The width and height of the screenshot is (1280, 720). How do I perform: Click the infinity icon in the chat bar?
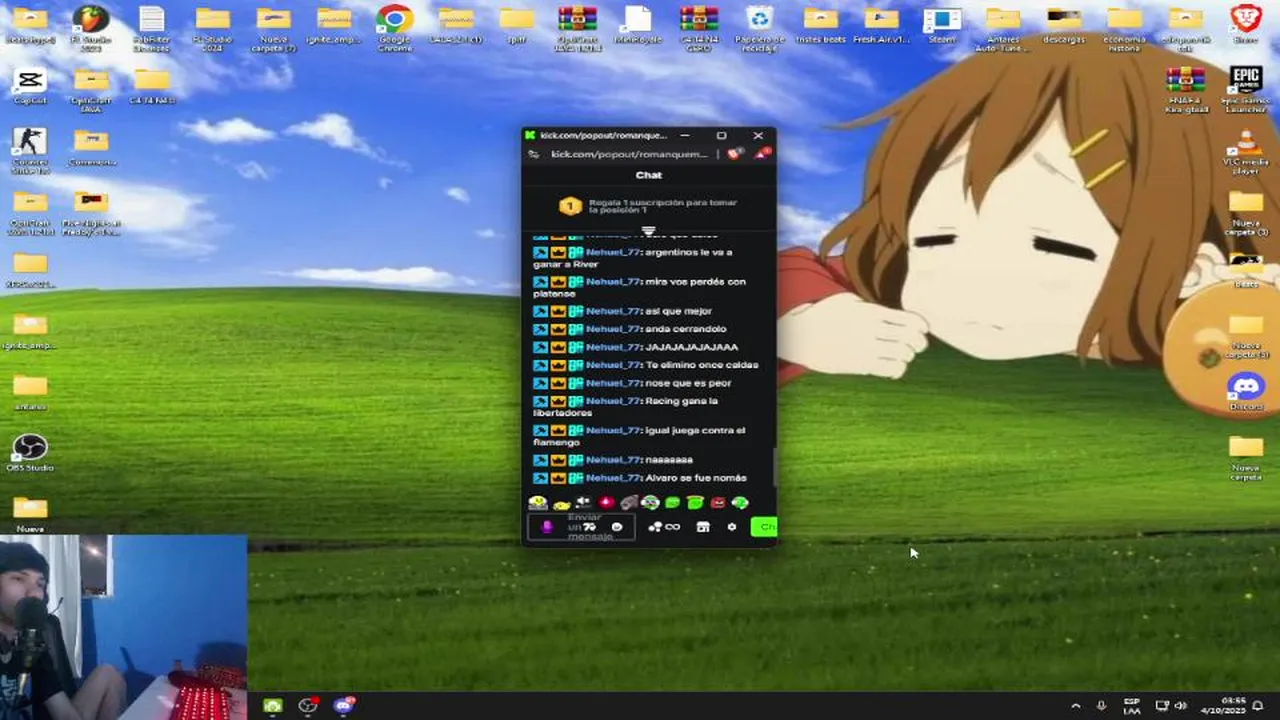[x=673, y=527]
